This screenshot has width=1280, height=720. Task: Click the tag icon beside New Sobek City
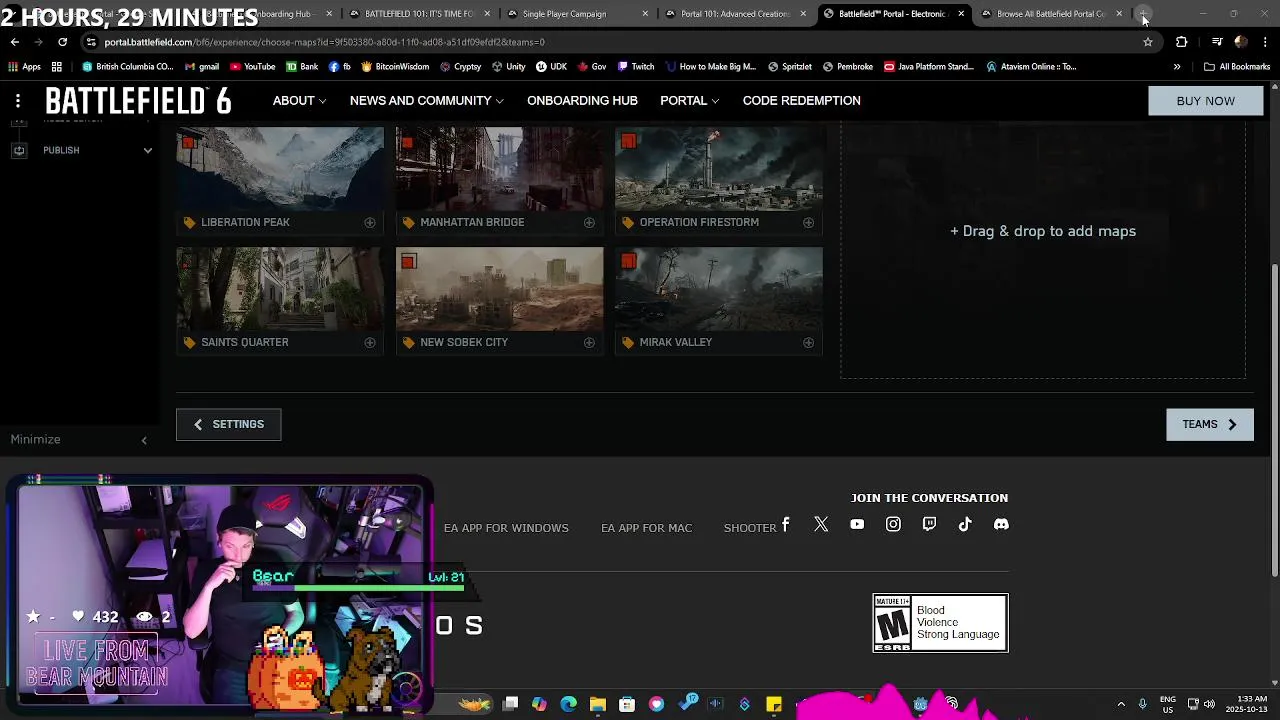408,343
